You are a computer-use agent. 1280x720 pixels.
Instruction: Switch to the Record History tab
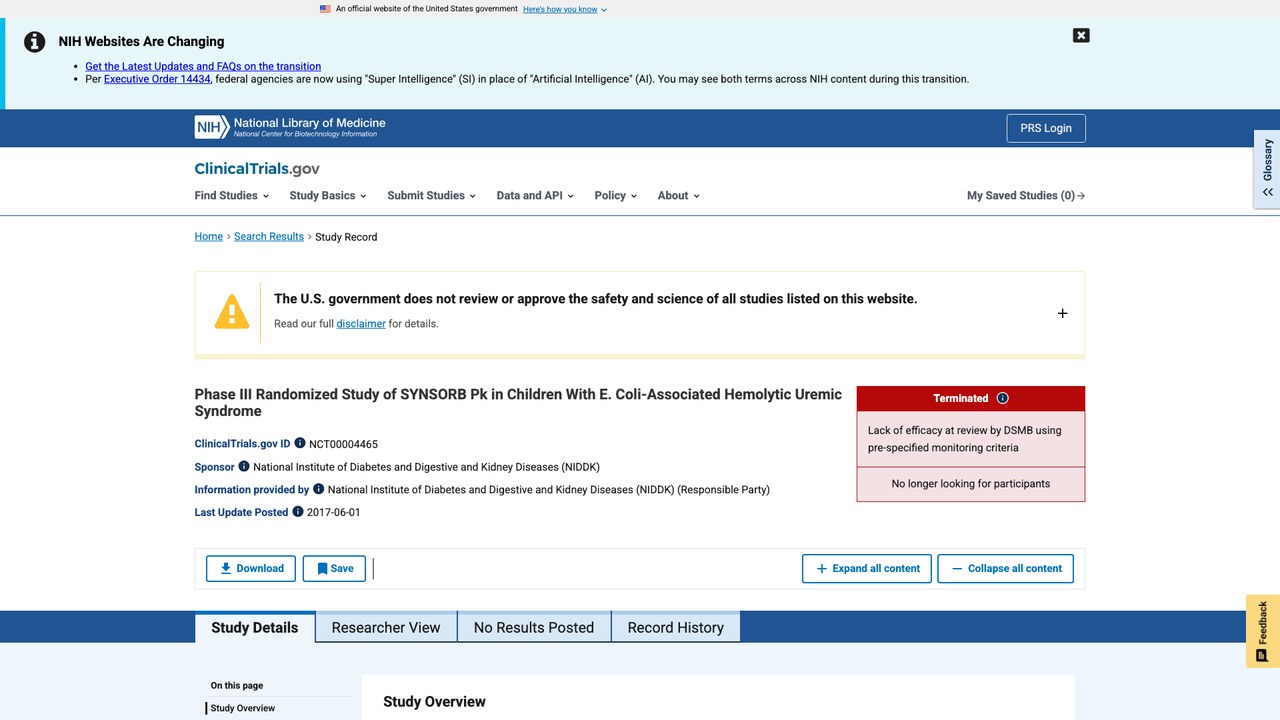[675, 627]
